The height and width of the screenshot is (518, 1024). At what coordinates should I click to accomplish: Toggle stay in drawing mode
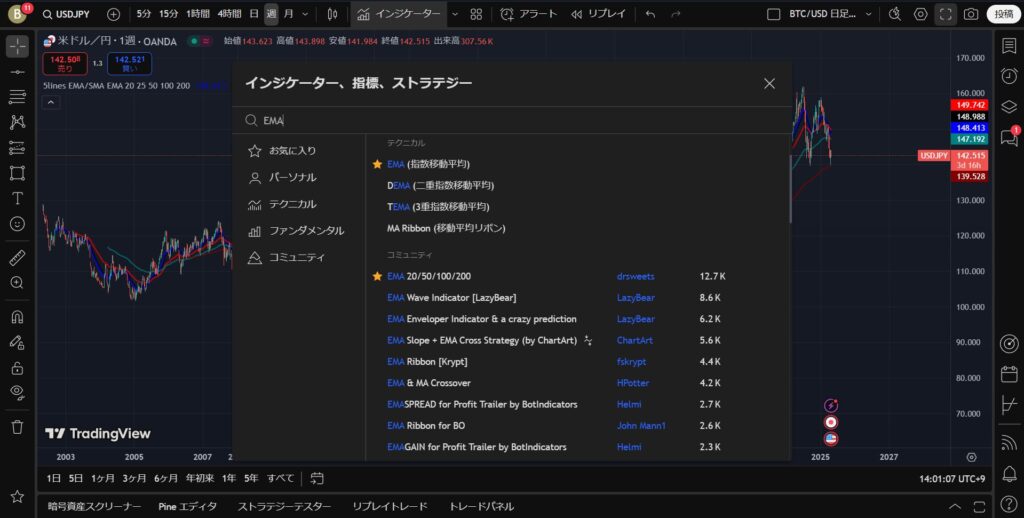18,342
